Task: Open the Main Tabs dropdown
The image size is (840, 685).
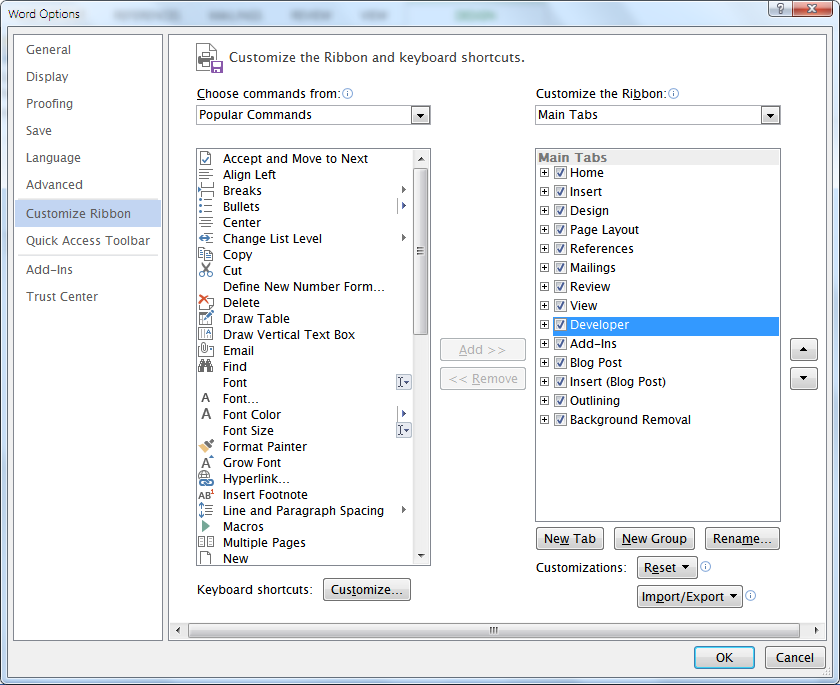Action: 770,115
